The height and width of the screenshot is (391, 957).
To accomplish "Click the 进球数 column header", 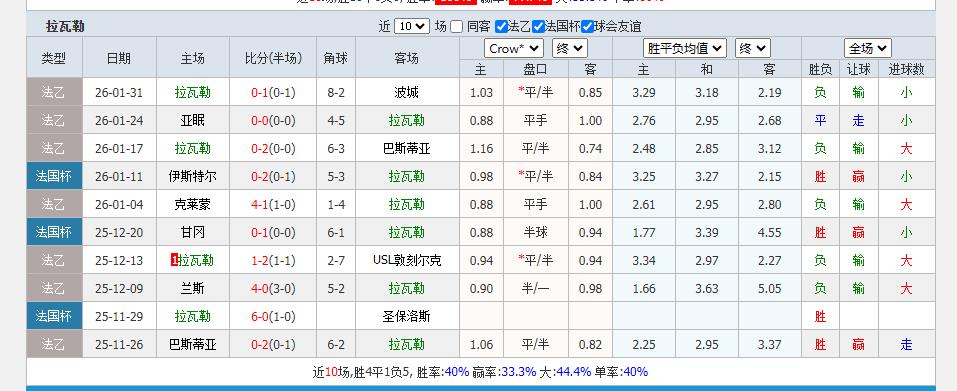I will pos(906,70).
